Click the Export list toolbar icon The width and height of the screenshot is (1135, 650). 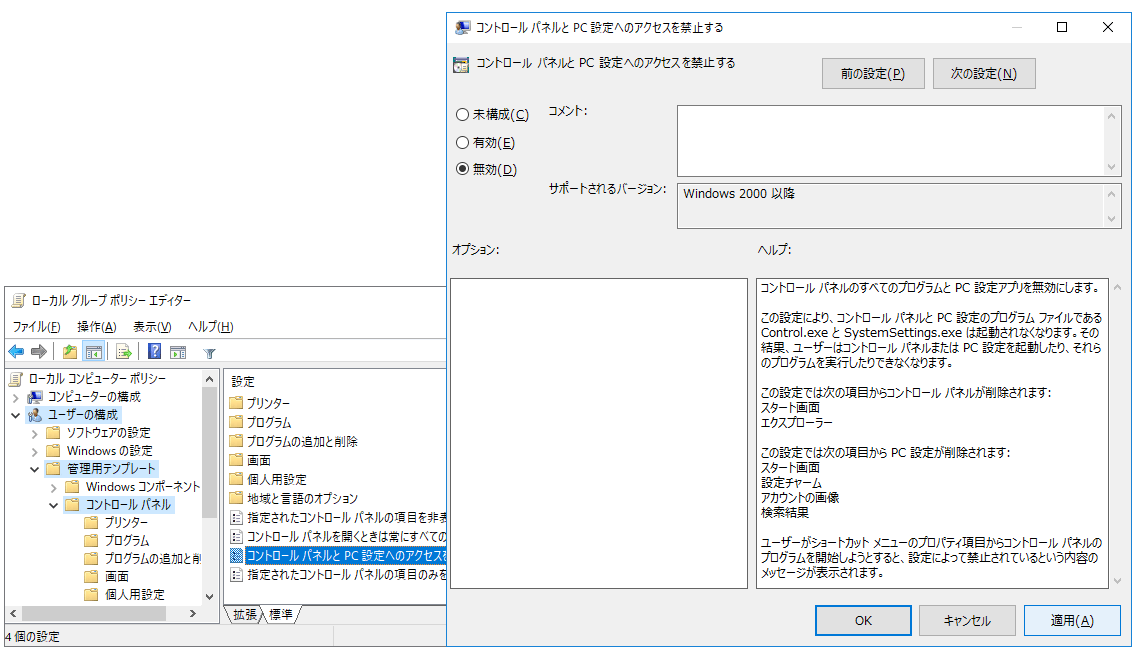point(124,352)
